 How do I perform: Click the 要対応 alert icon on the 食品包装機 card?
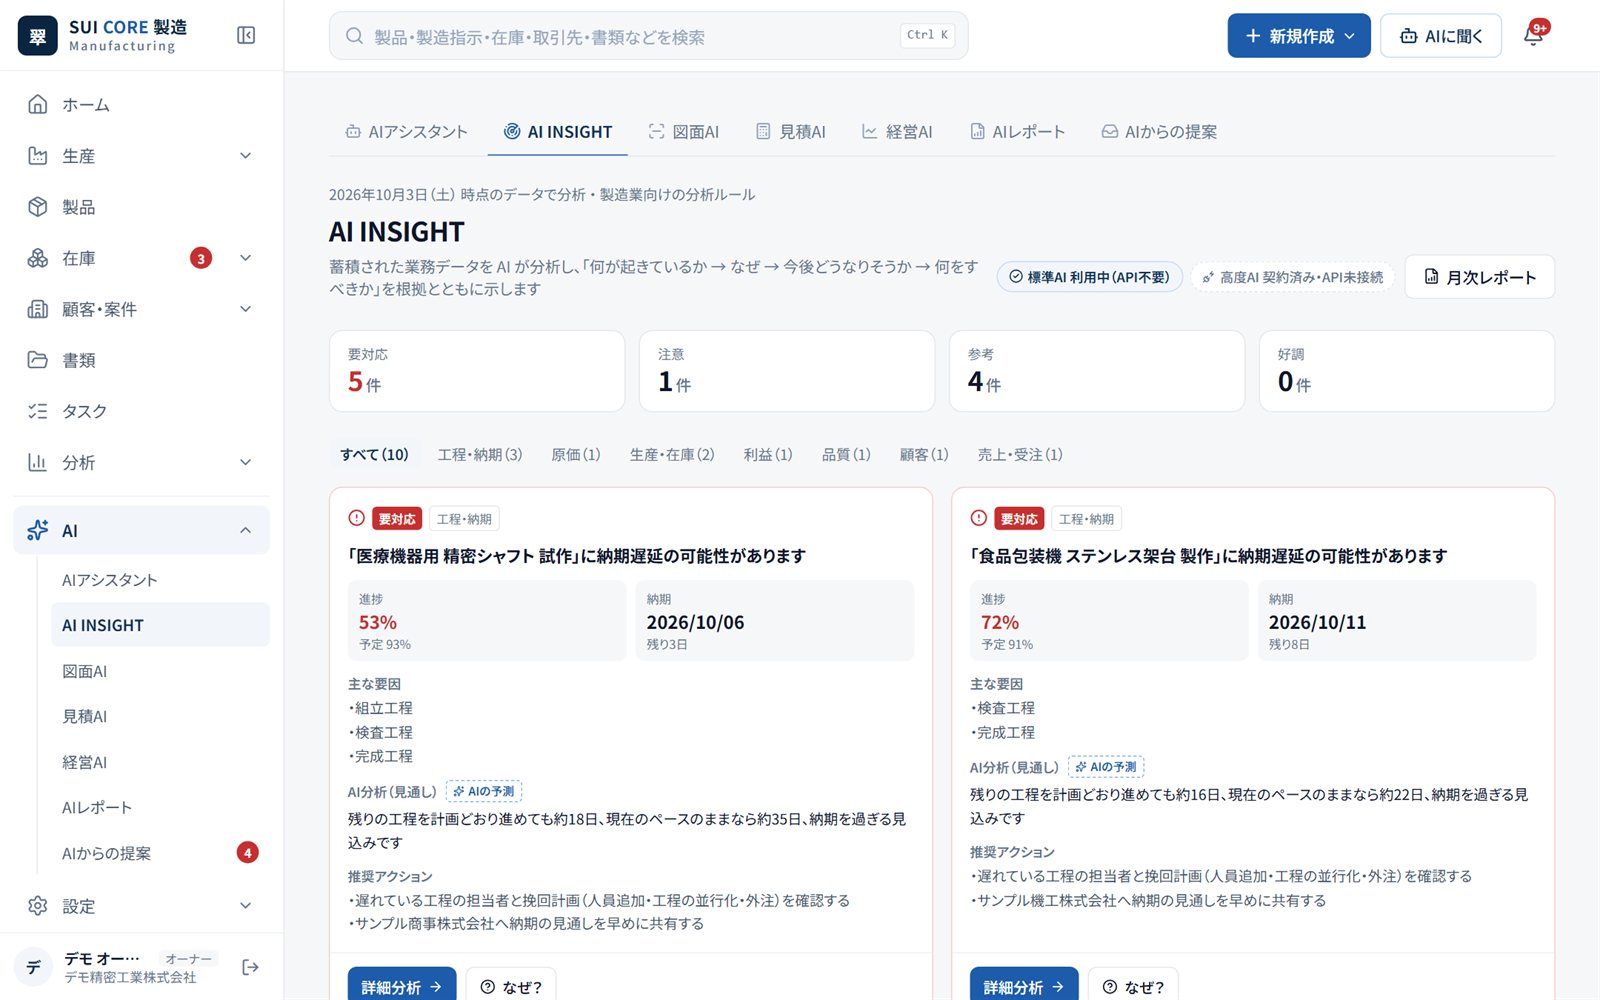pos(978,518)
